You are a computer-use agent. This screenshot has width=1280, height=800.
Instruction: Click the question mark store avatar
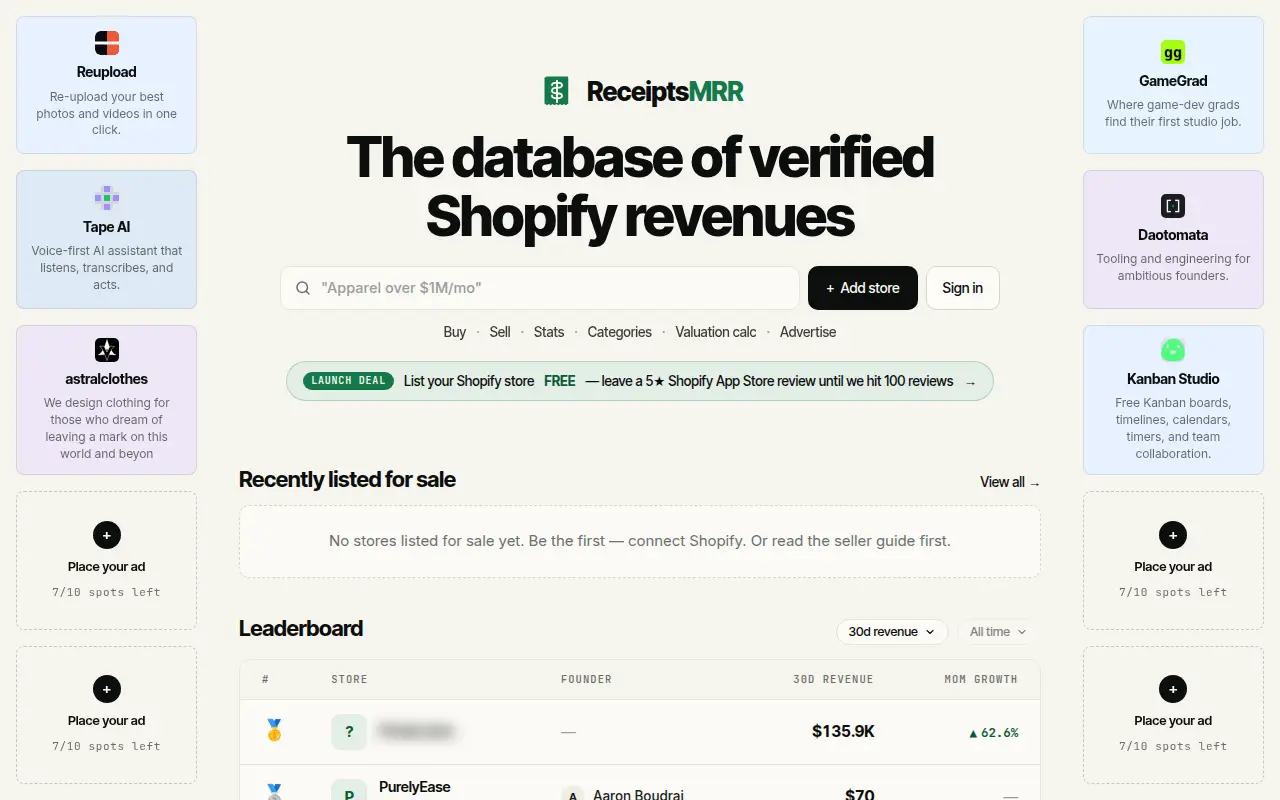[349, 732]
